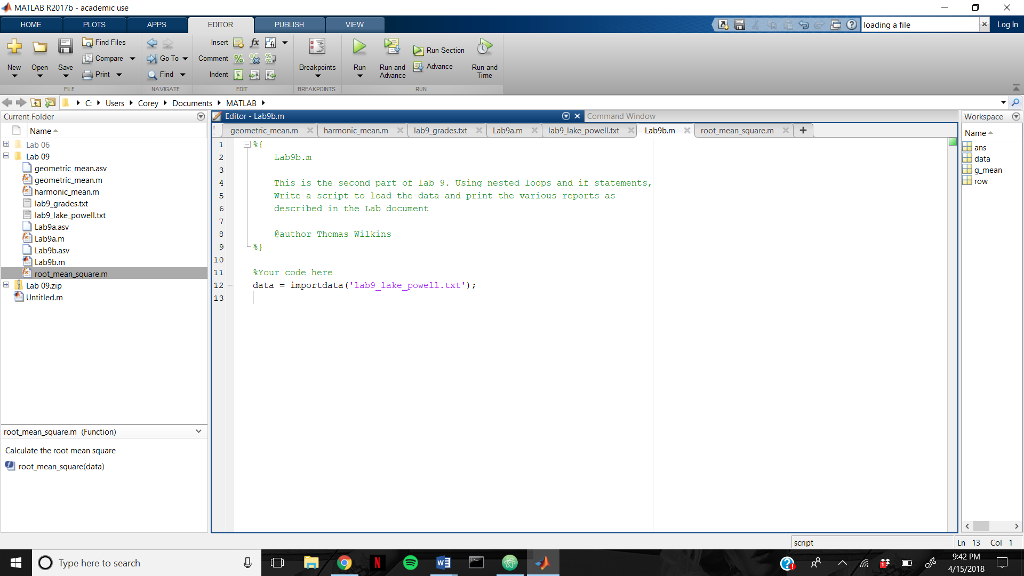Apply Smart Indent icon
Viewport: 1024px width, 576px height.
238,75
